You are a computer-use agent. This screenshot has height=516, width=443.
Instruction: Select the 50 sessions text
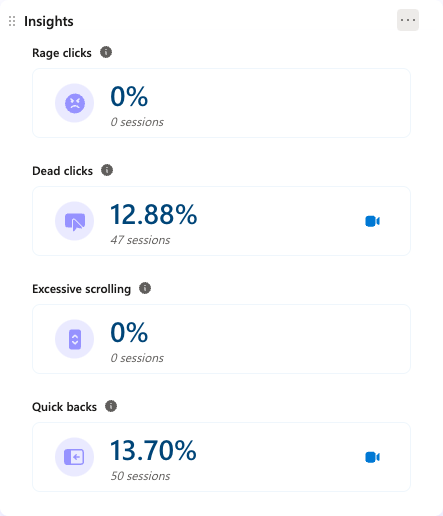coord(140,476)
